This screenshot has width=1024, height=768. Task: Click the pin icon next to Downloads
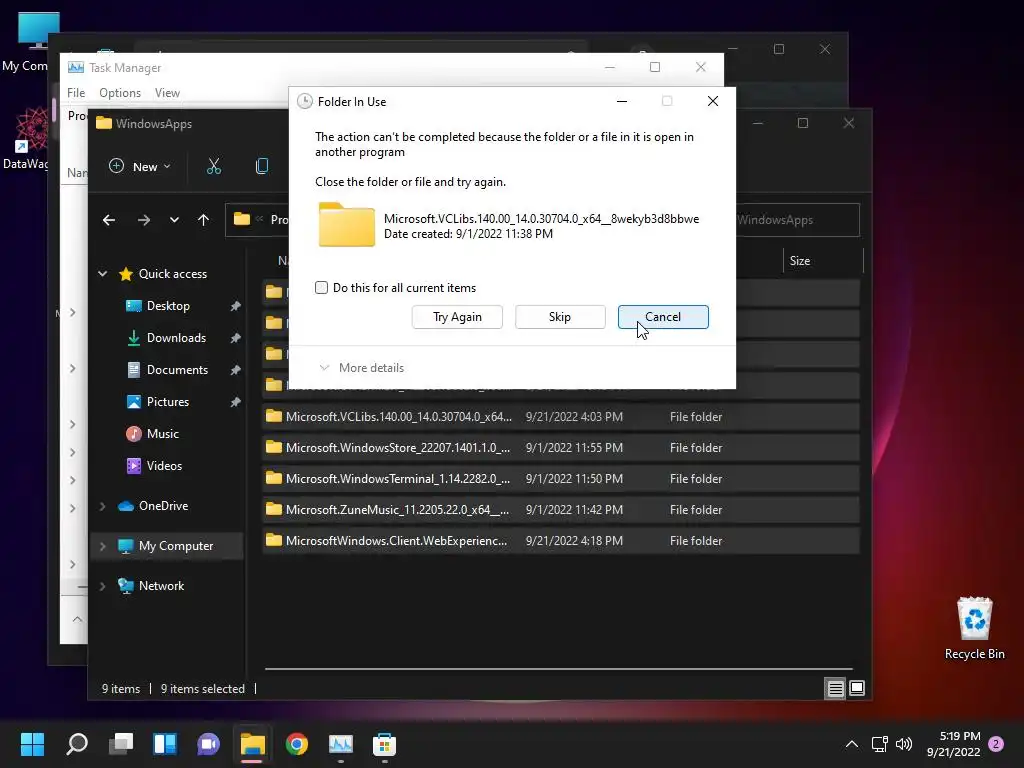pyautogui.click(x=236, y=338)
